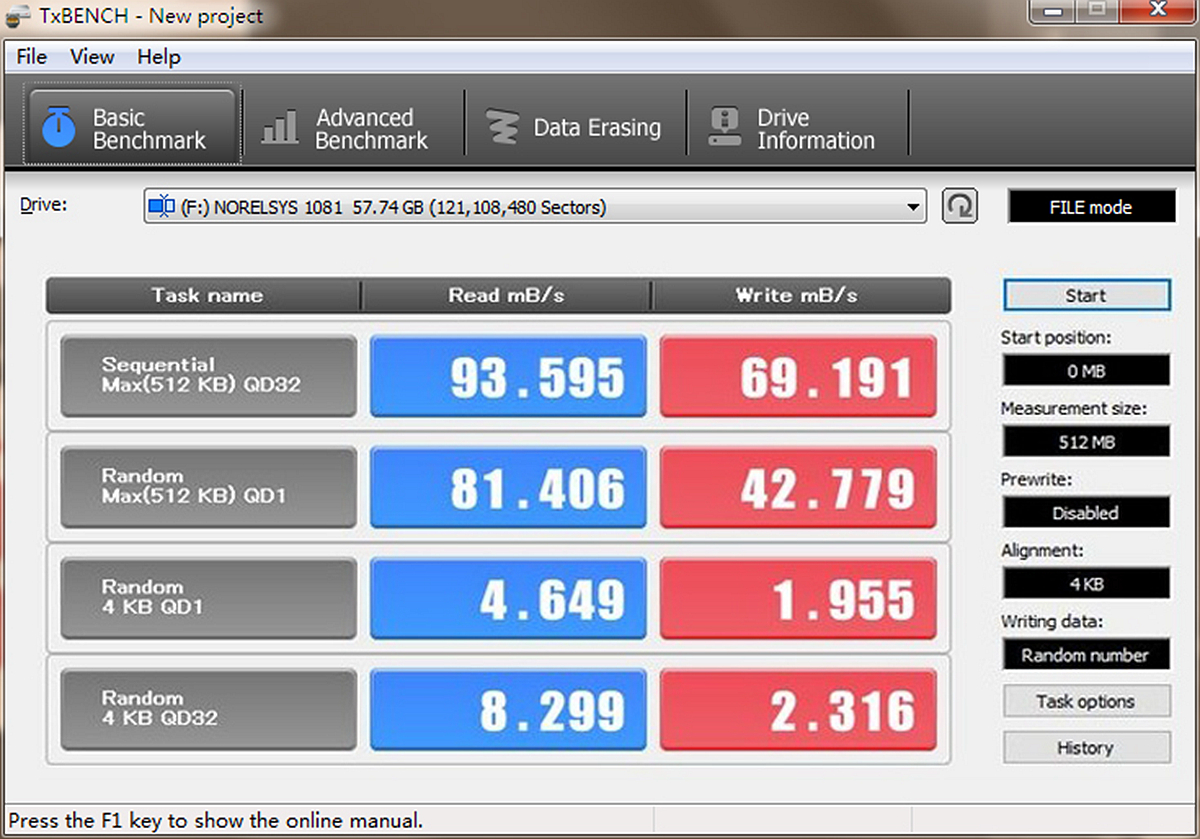Click Random 4 KB QD32 task button

(x=208, y=709)
